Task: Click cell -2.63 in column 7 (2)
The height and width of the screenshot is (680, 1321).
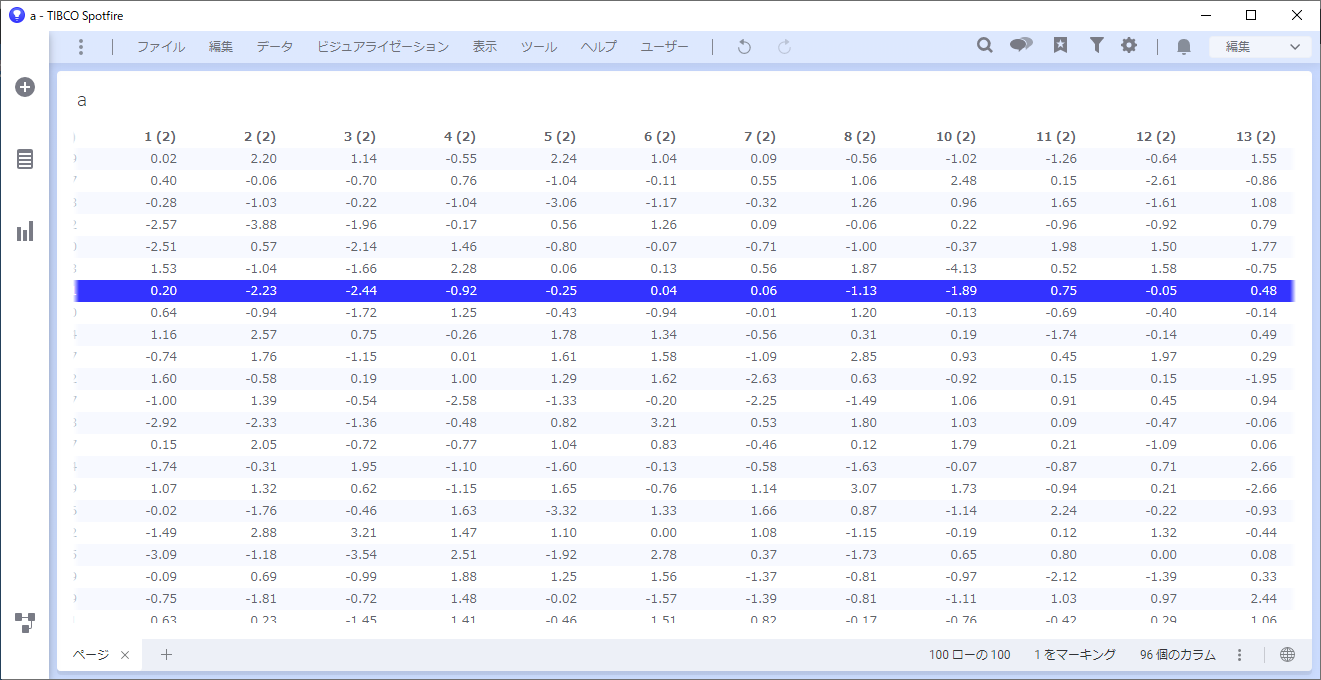Action: click(x=761, y=379)
